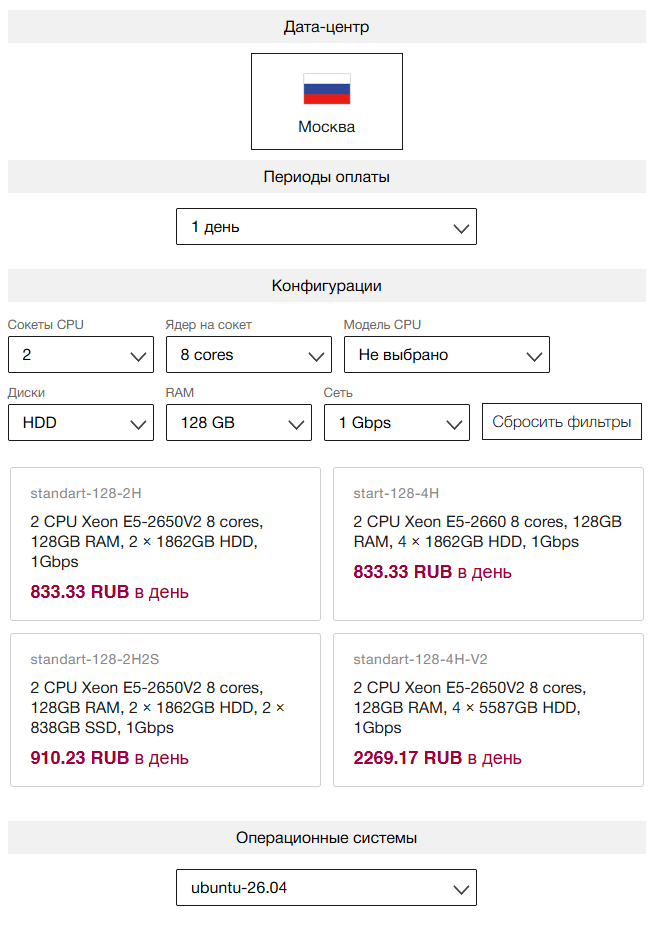Click the 2269.17 RUB в день price
The height and width of the screenshot is (952, 654).
437,758
